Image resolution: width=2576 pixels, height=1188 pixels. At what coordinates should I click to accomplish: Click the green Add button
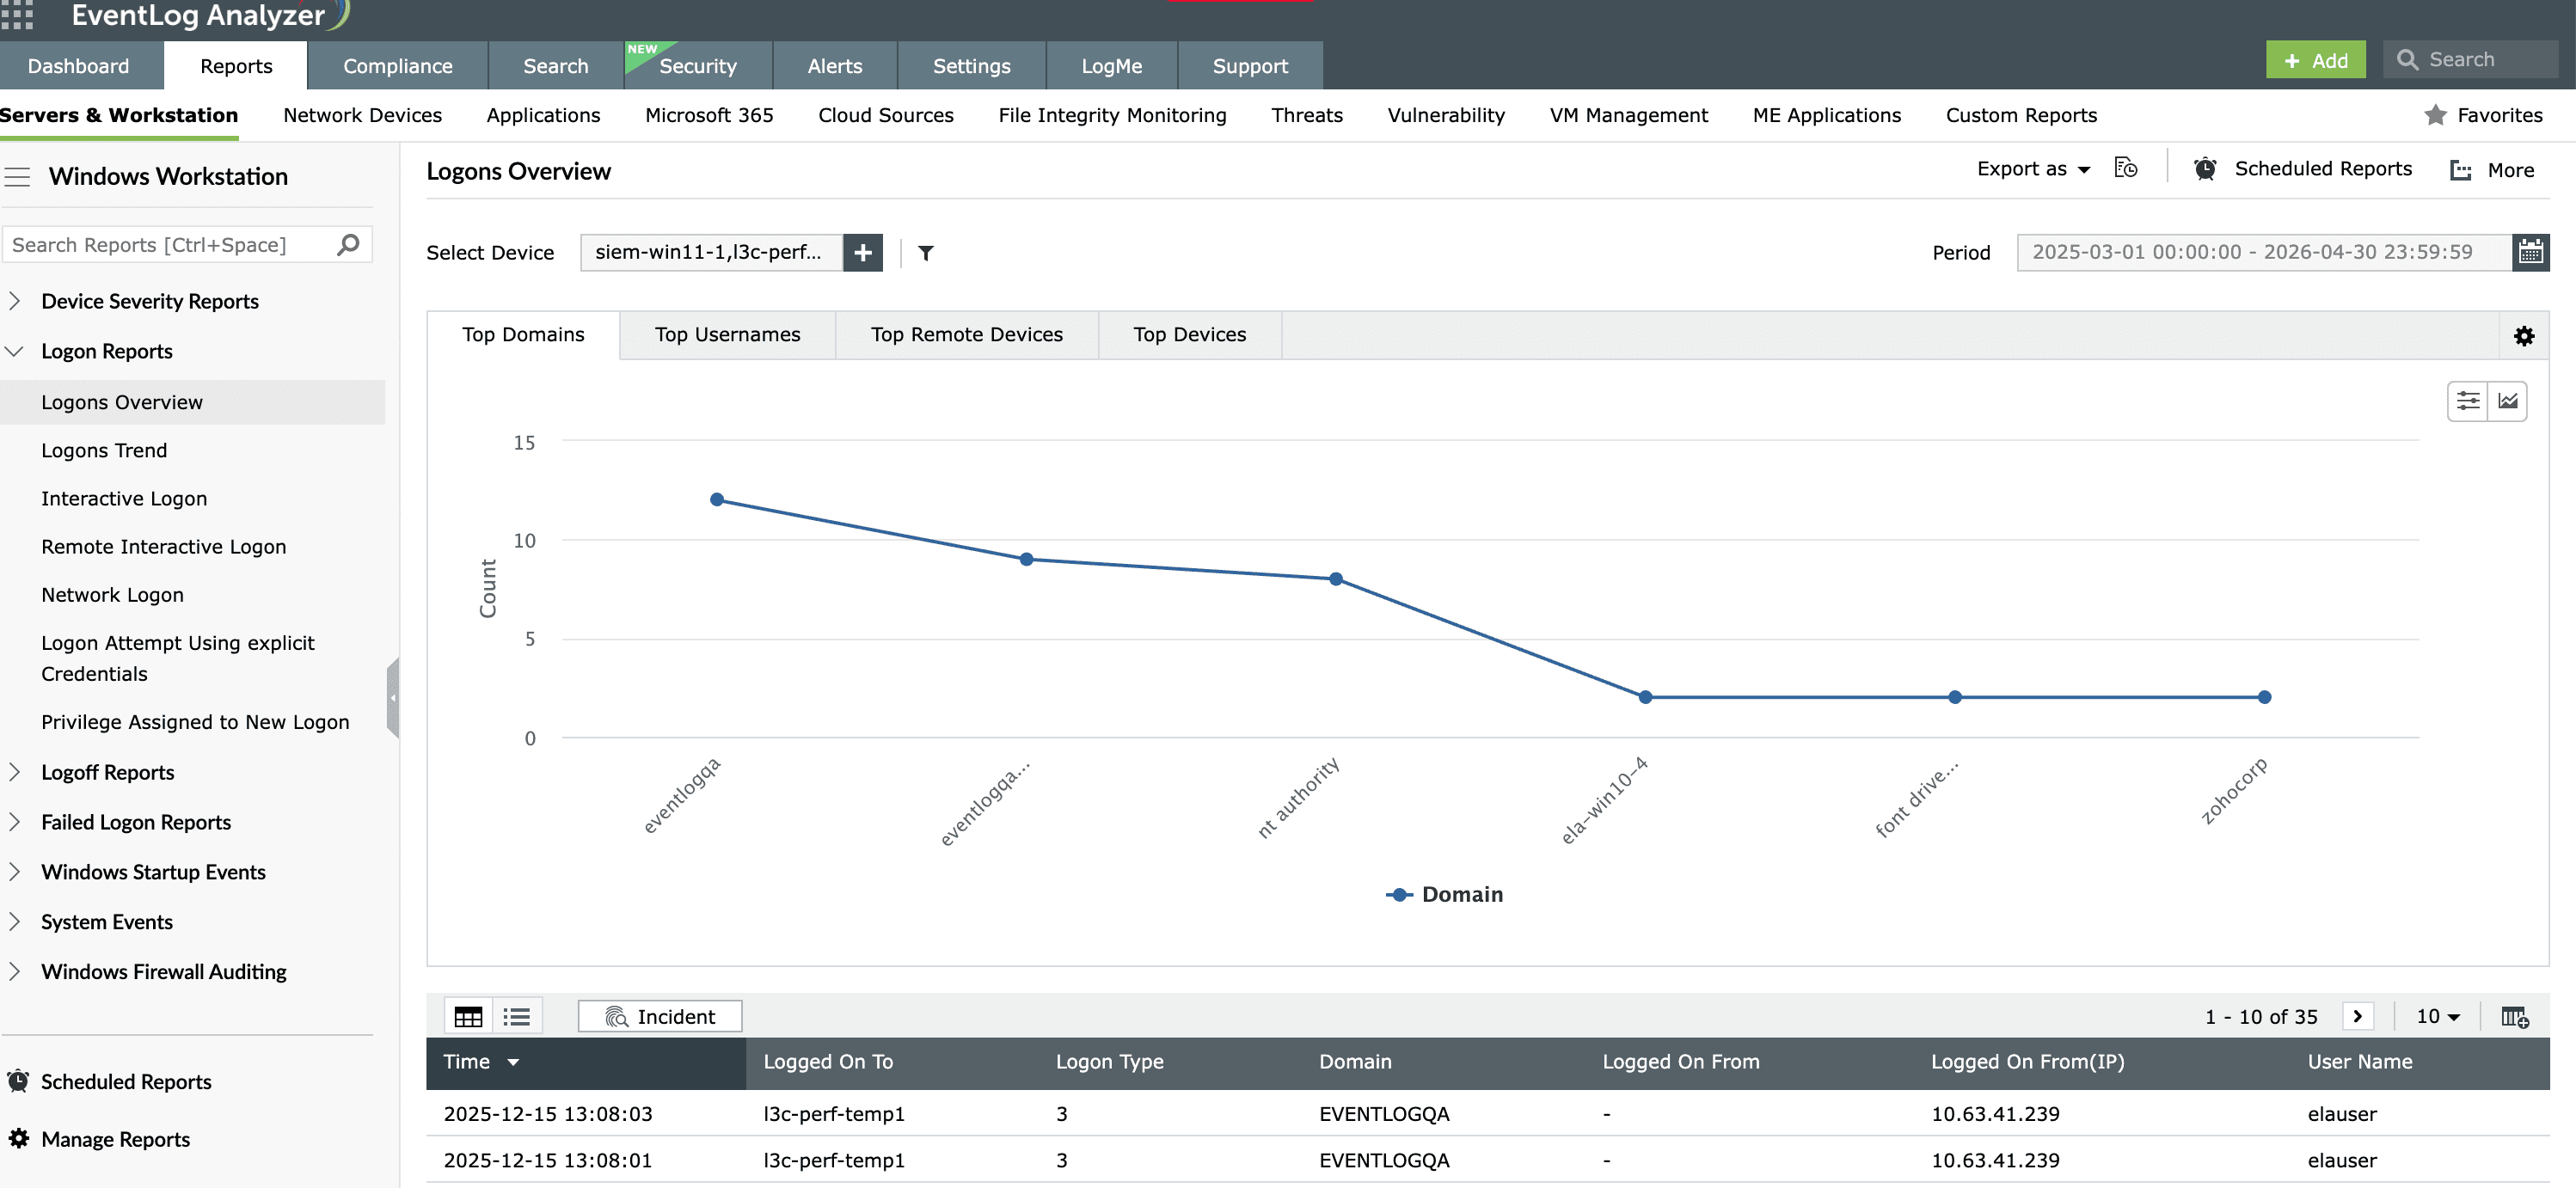pyautogui.click(x=2315, y=60)
